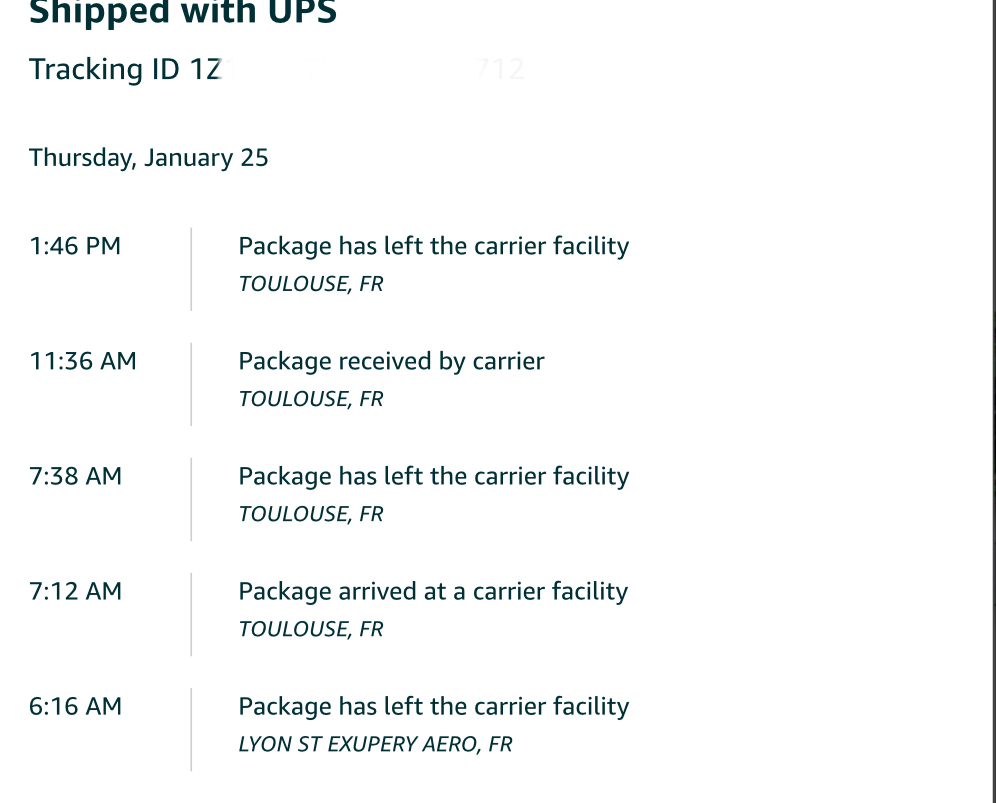Click the divider line beside 11:36 AM

191,384
